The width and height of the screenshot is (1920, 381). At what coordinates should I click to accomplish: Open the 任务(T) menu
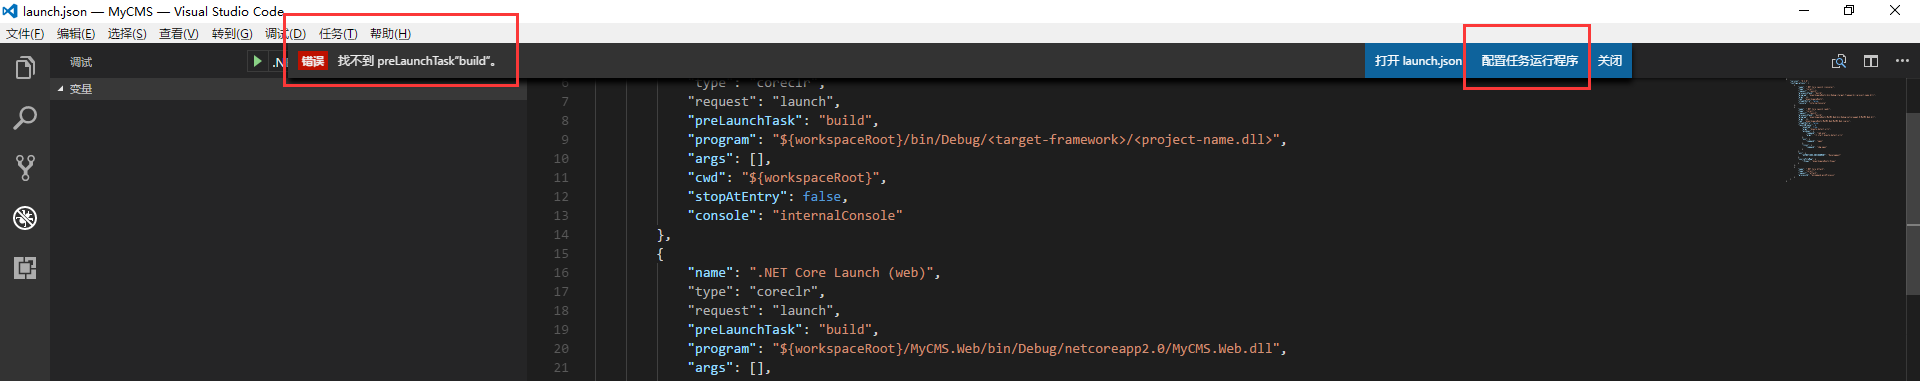(x=338, y=34)
